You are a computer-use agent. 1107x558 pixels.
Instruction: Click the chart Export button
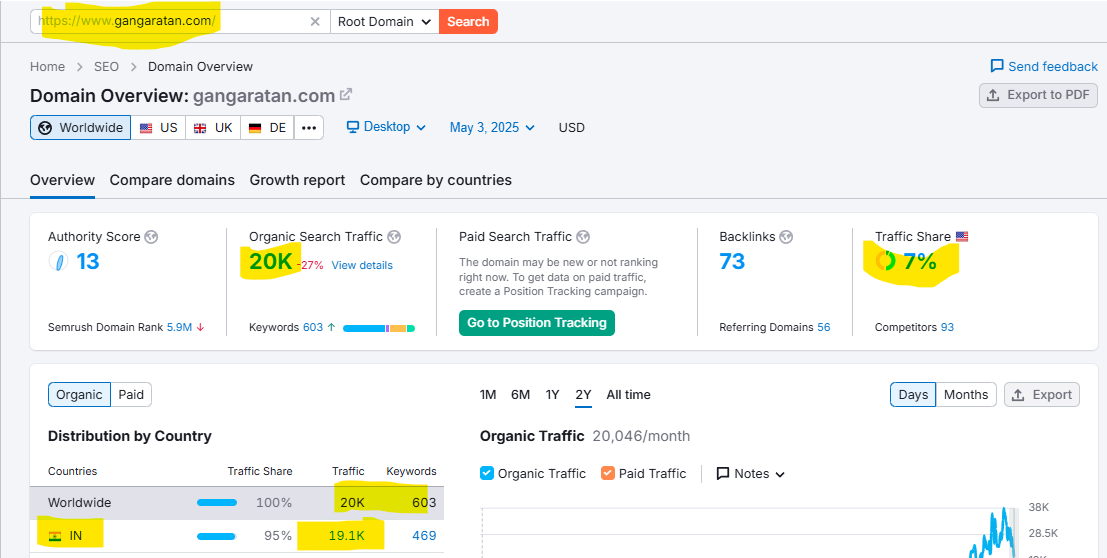click(1042, 395)
